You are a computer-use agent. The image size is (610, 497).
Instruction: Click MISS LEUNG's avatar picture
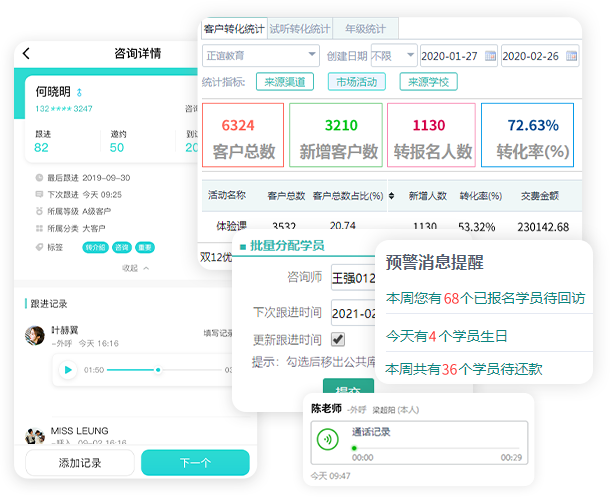[36, 435]
